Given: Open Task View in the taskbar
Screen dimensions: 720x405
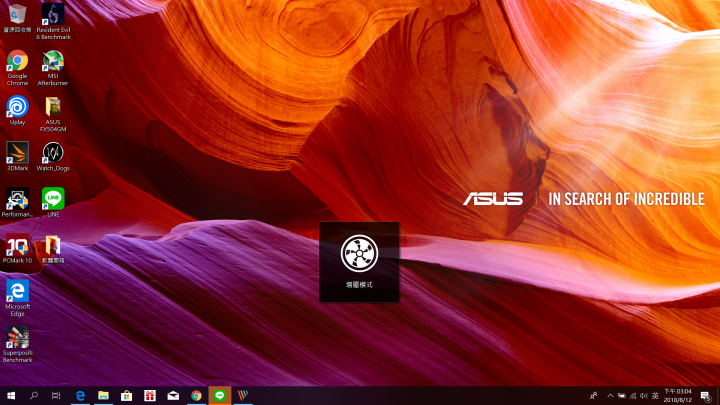Looking at the screenshot, I should (x=56, y=395).
